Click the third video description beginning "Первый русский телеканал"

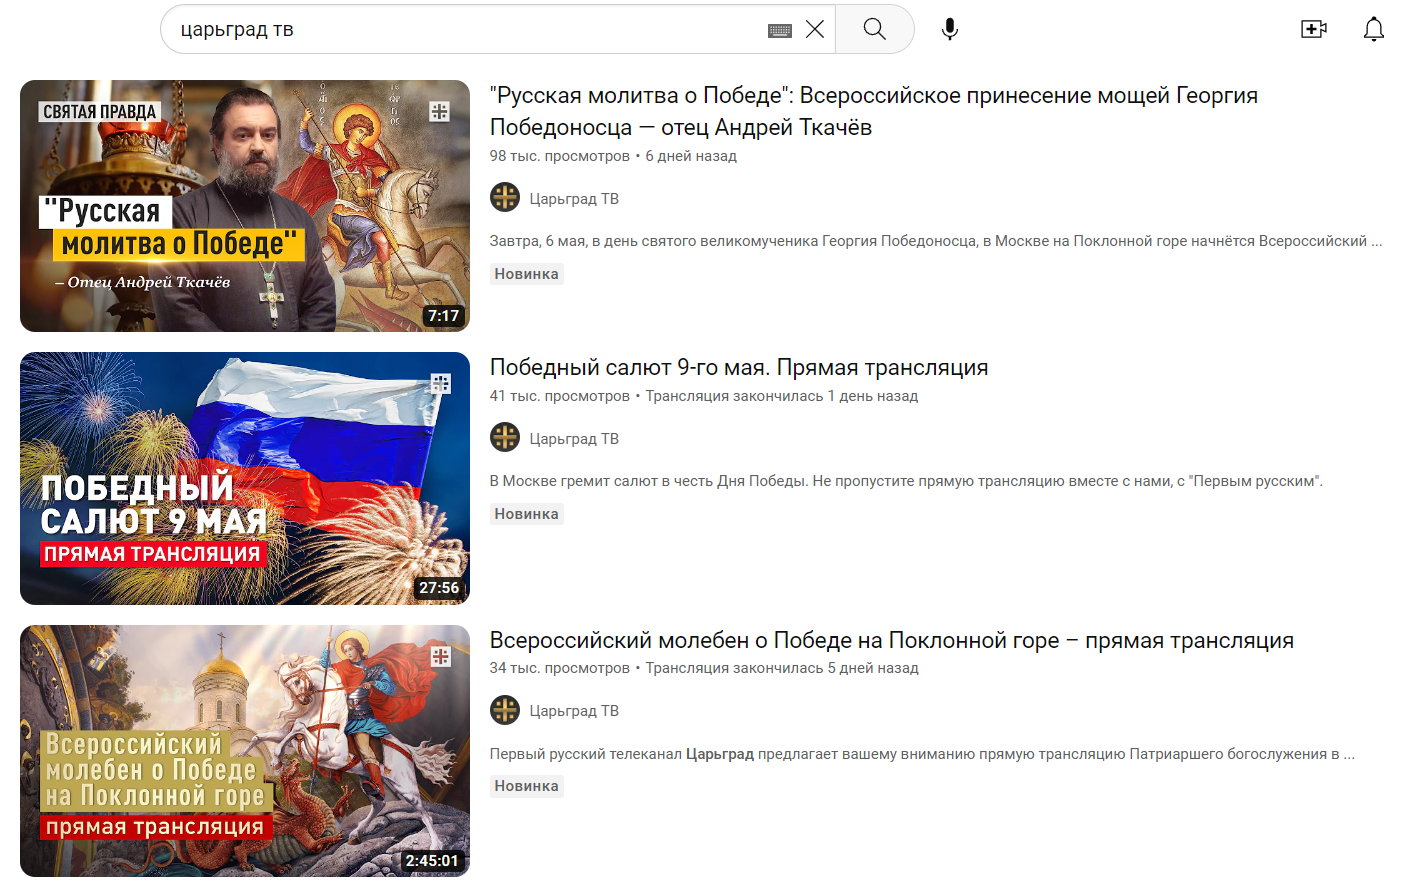pyautogui.click(x=922, y=754)
